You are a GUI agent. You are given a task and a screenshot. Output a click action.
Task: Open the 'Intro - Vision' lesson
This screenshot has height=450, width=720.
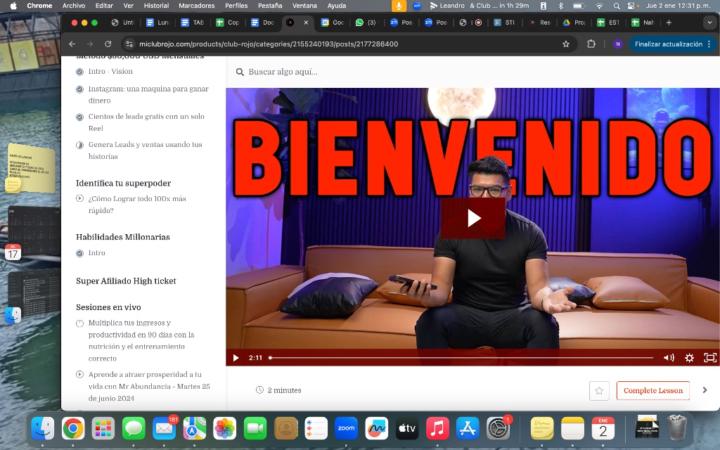coord(110,72)
